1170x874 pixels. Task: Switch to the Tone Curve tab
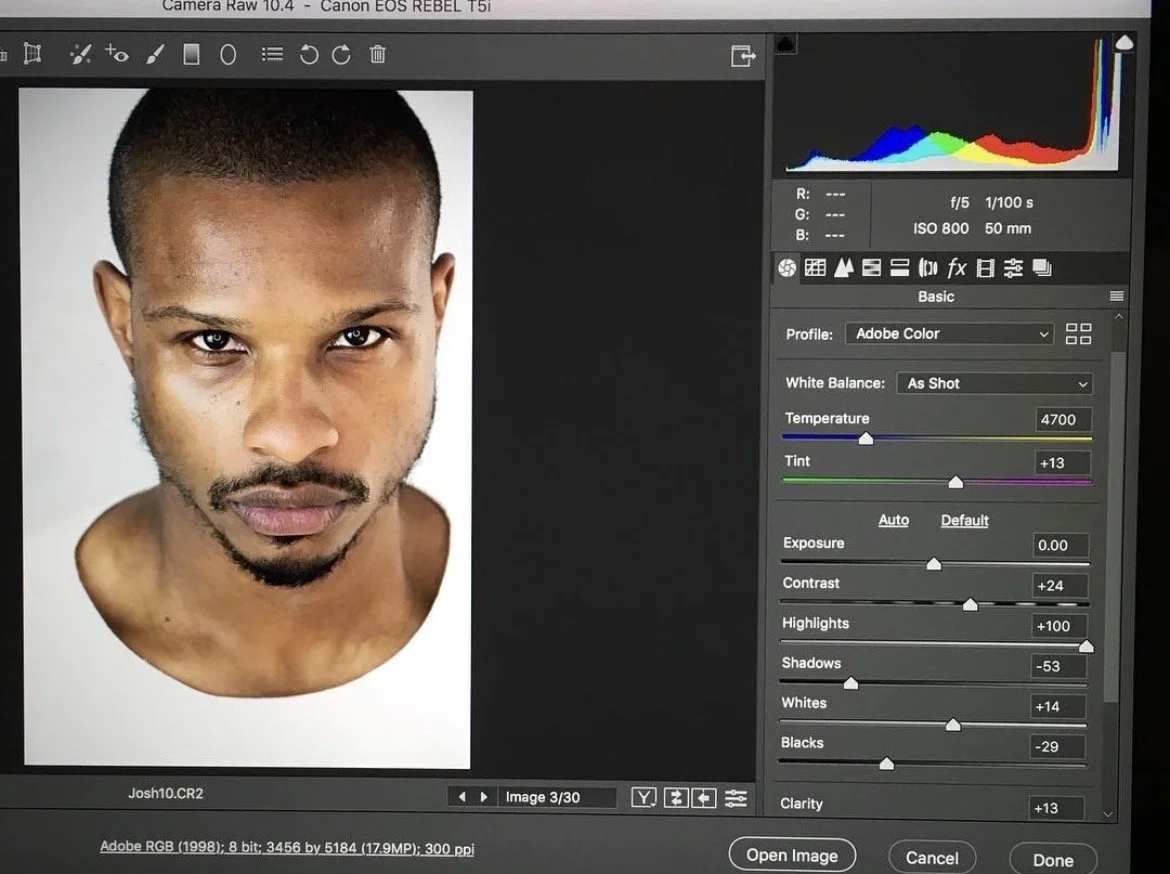[x=815, y=268]
